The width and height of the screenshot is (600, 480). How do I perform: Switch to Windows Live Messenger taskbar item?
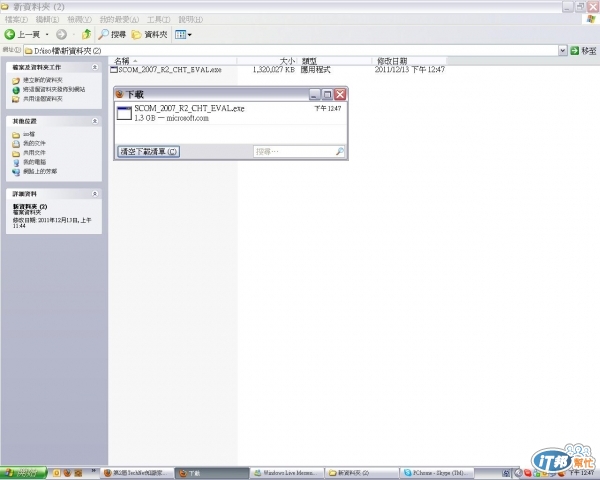286,473
